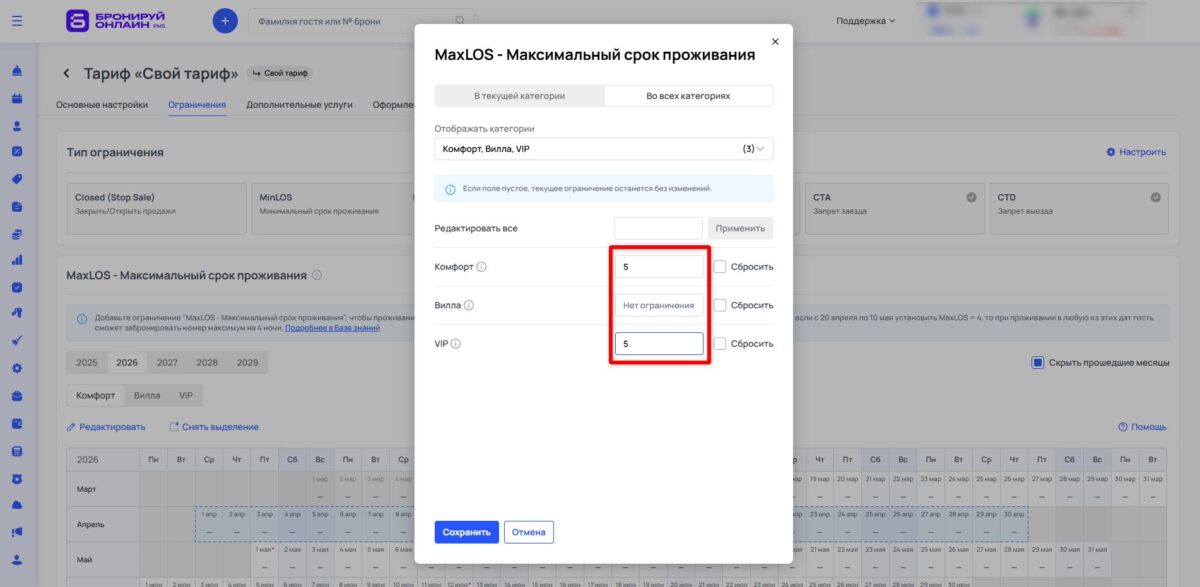Open the settings gear icon in sidebar
The height and width of the screenshot is (587, 1200).
[x=18, y=369]
